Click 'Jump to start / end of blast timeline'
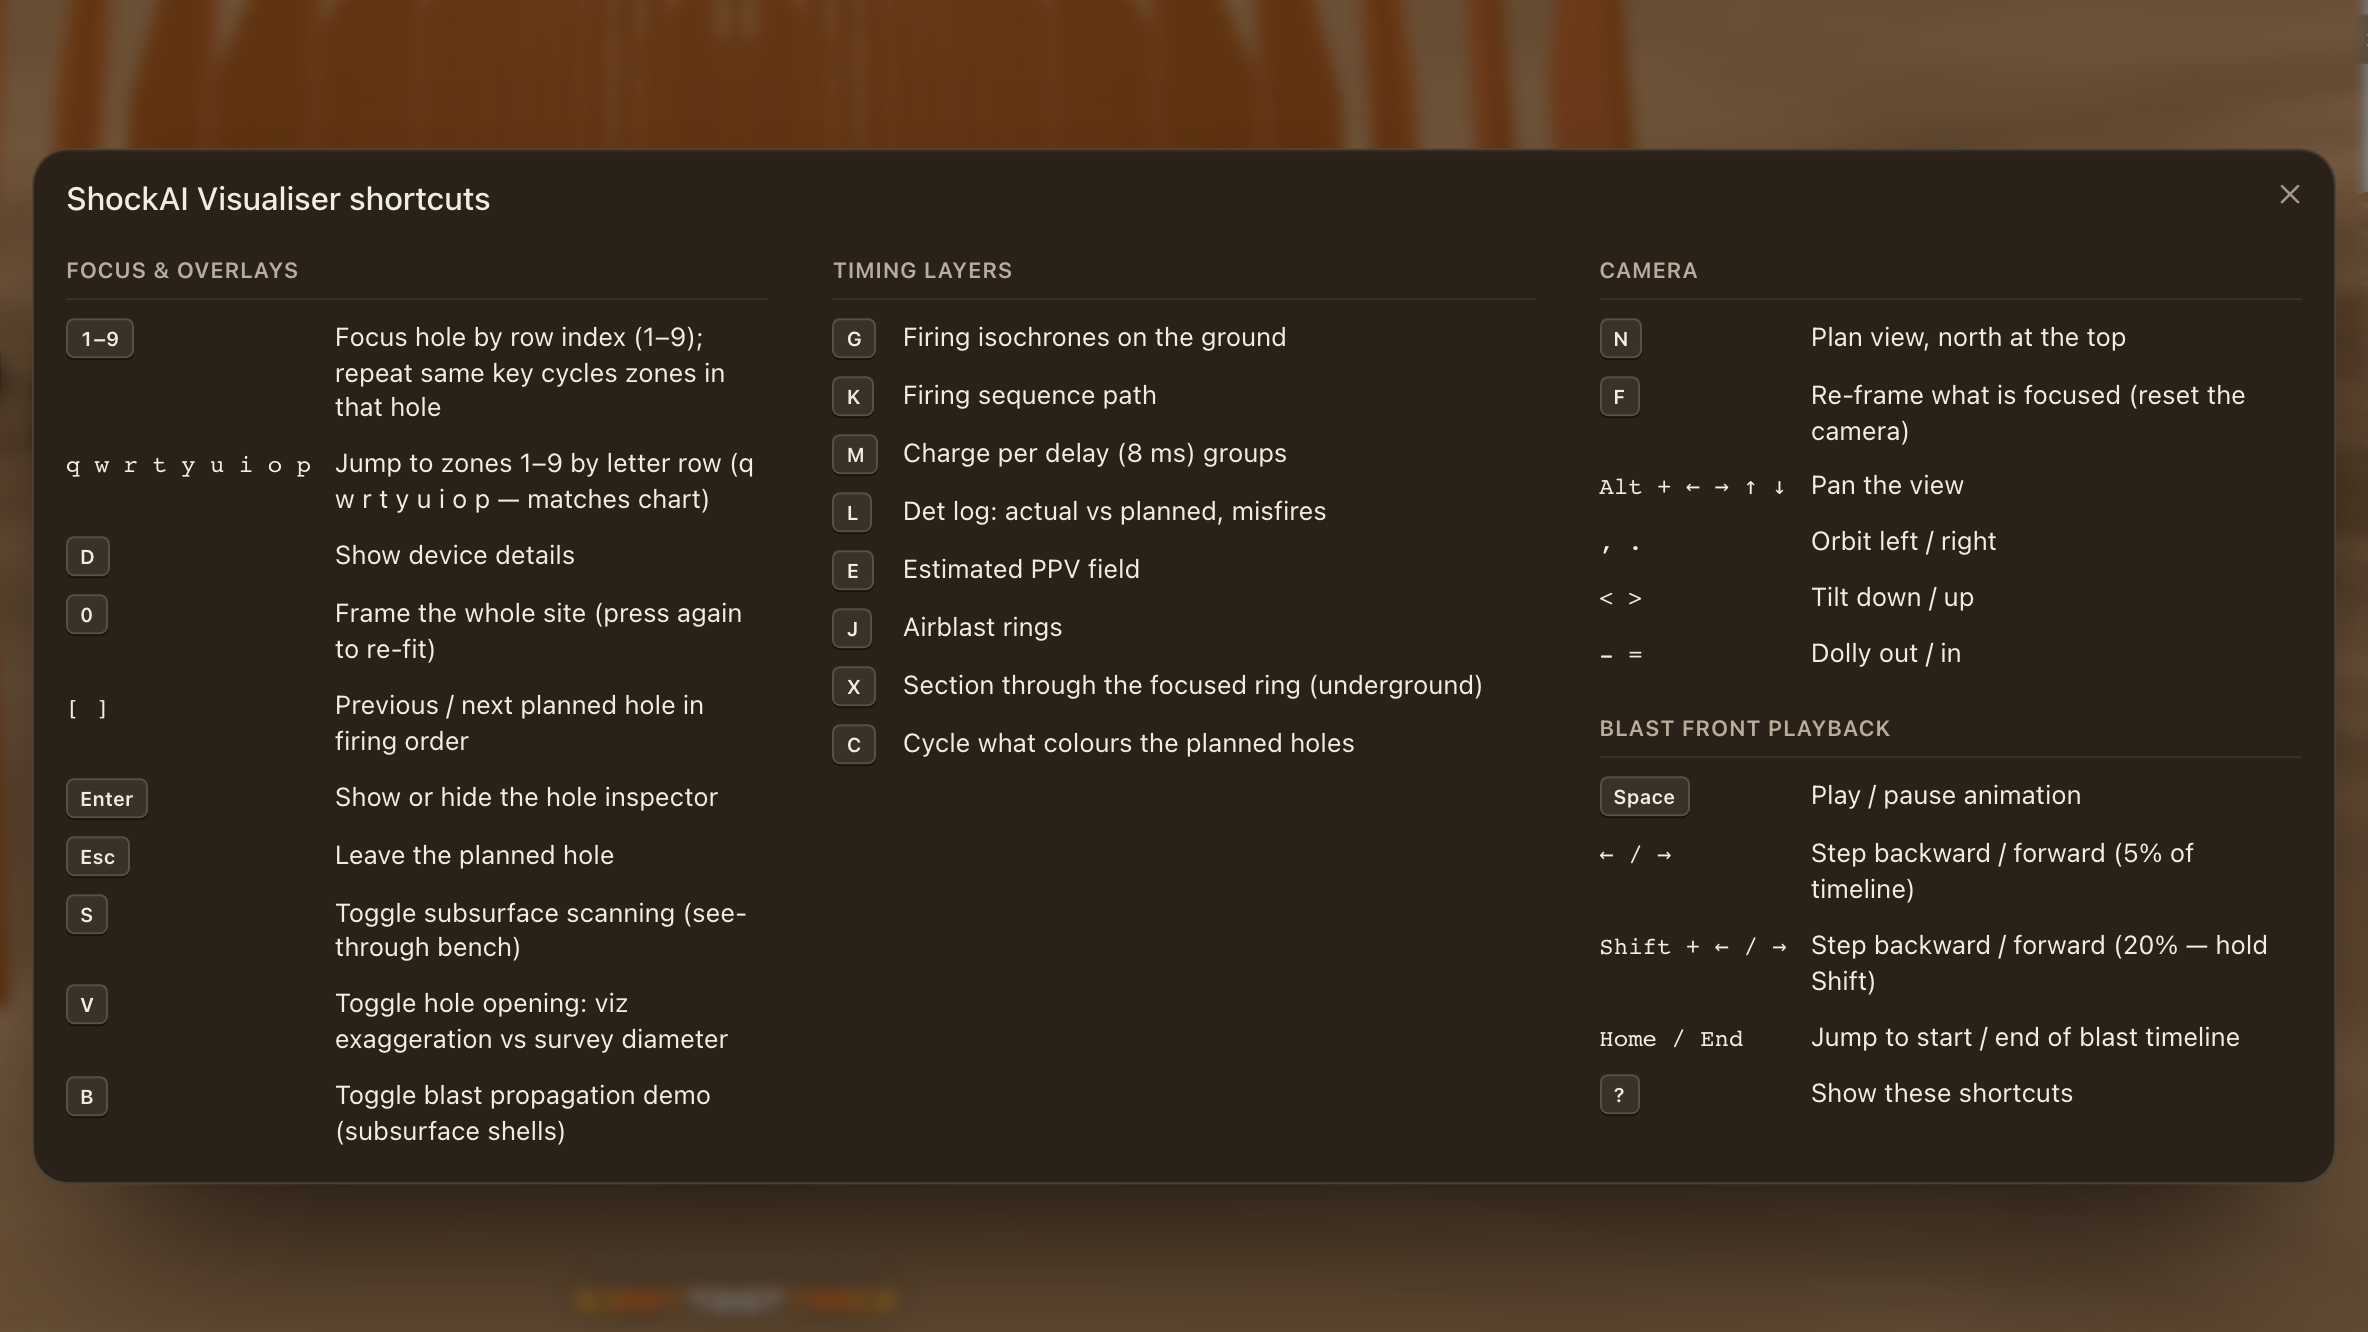2368x1332 pixels. click(2025, 1037)
